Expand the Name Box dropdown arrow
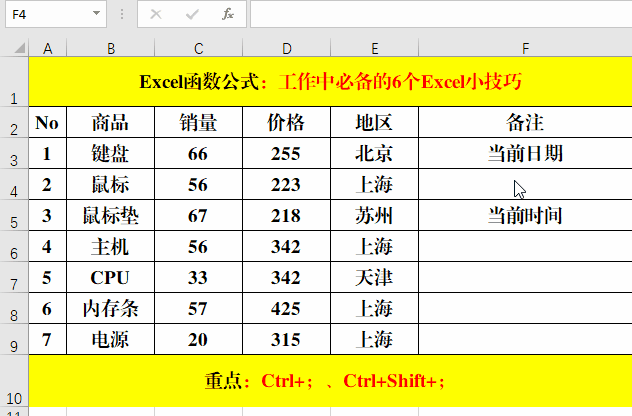The height and width of the screenshot is (416, 632). (96, 13)
